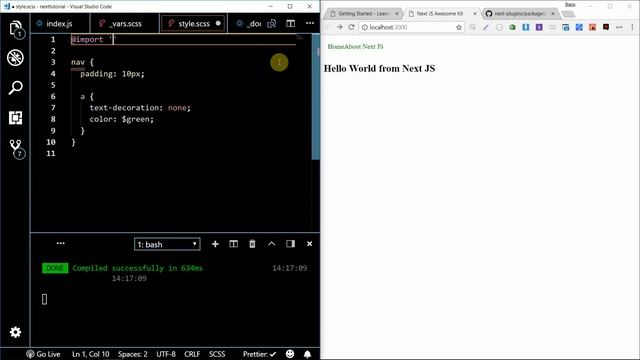Image resolution: width=640 pixels, height=360 pixels.
Task: Close the terminal panel
Action: (309, 244)
